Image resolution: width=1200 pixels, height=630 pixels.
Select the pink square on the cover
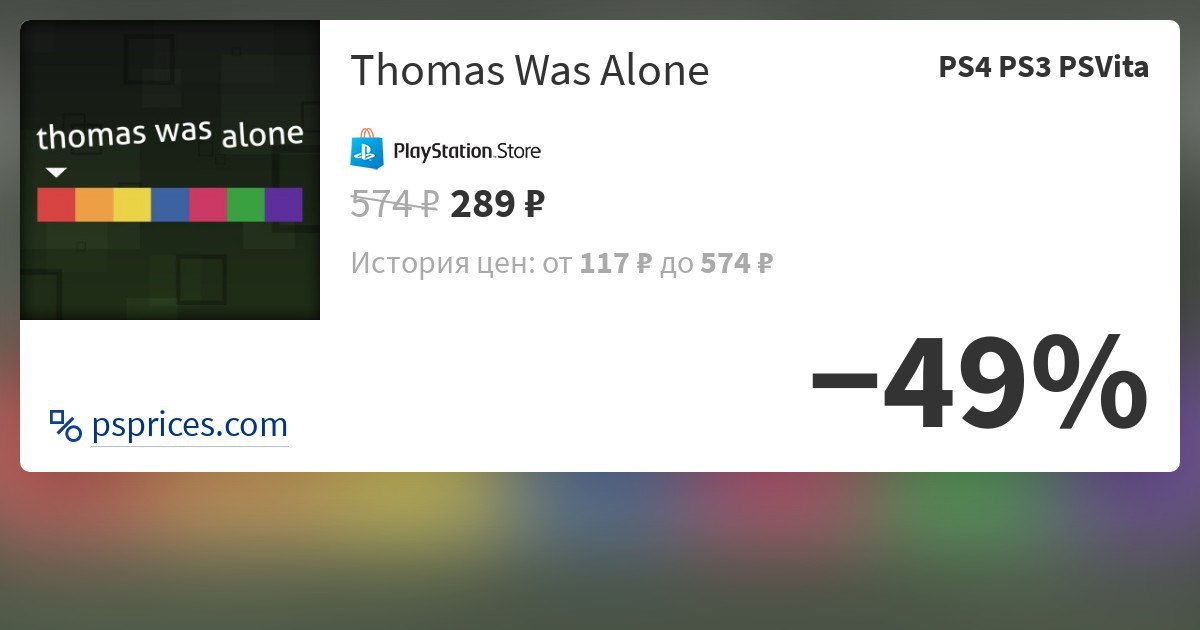click(x=208, y=204)
